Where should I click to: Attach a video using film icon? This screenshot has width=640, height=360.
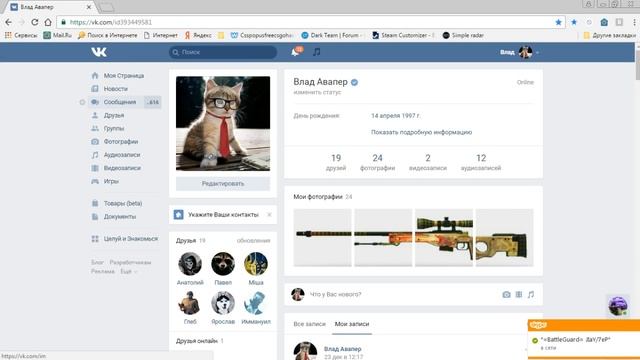[519, 294]
